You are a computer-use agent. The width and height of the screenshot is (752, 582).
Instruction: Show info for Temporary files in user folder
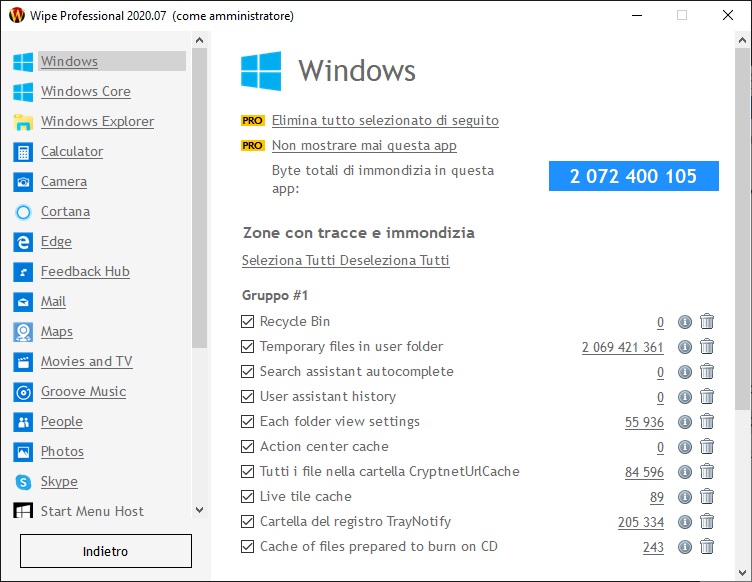coord(685,347)
